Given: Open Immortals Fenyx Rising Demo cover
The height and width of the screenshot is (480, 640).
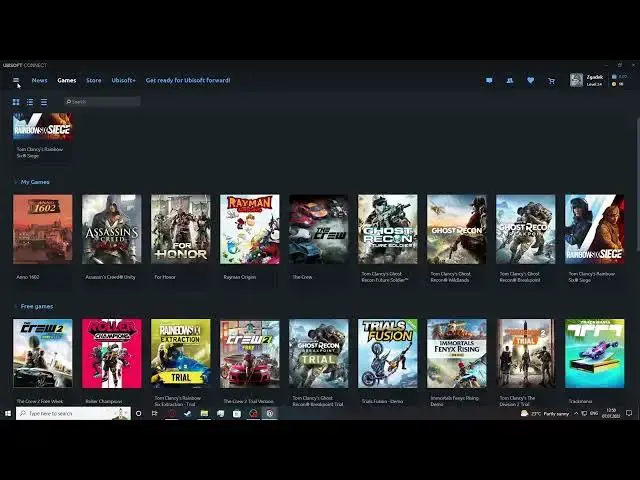Looking at the screenshot, I should 457,353.
